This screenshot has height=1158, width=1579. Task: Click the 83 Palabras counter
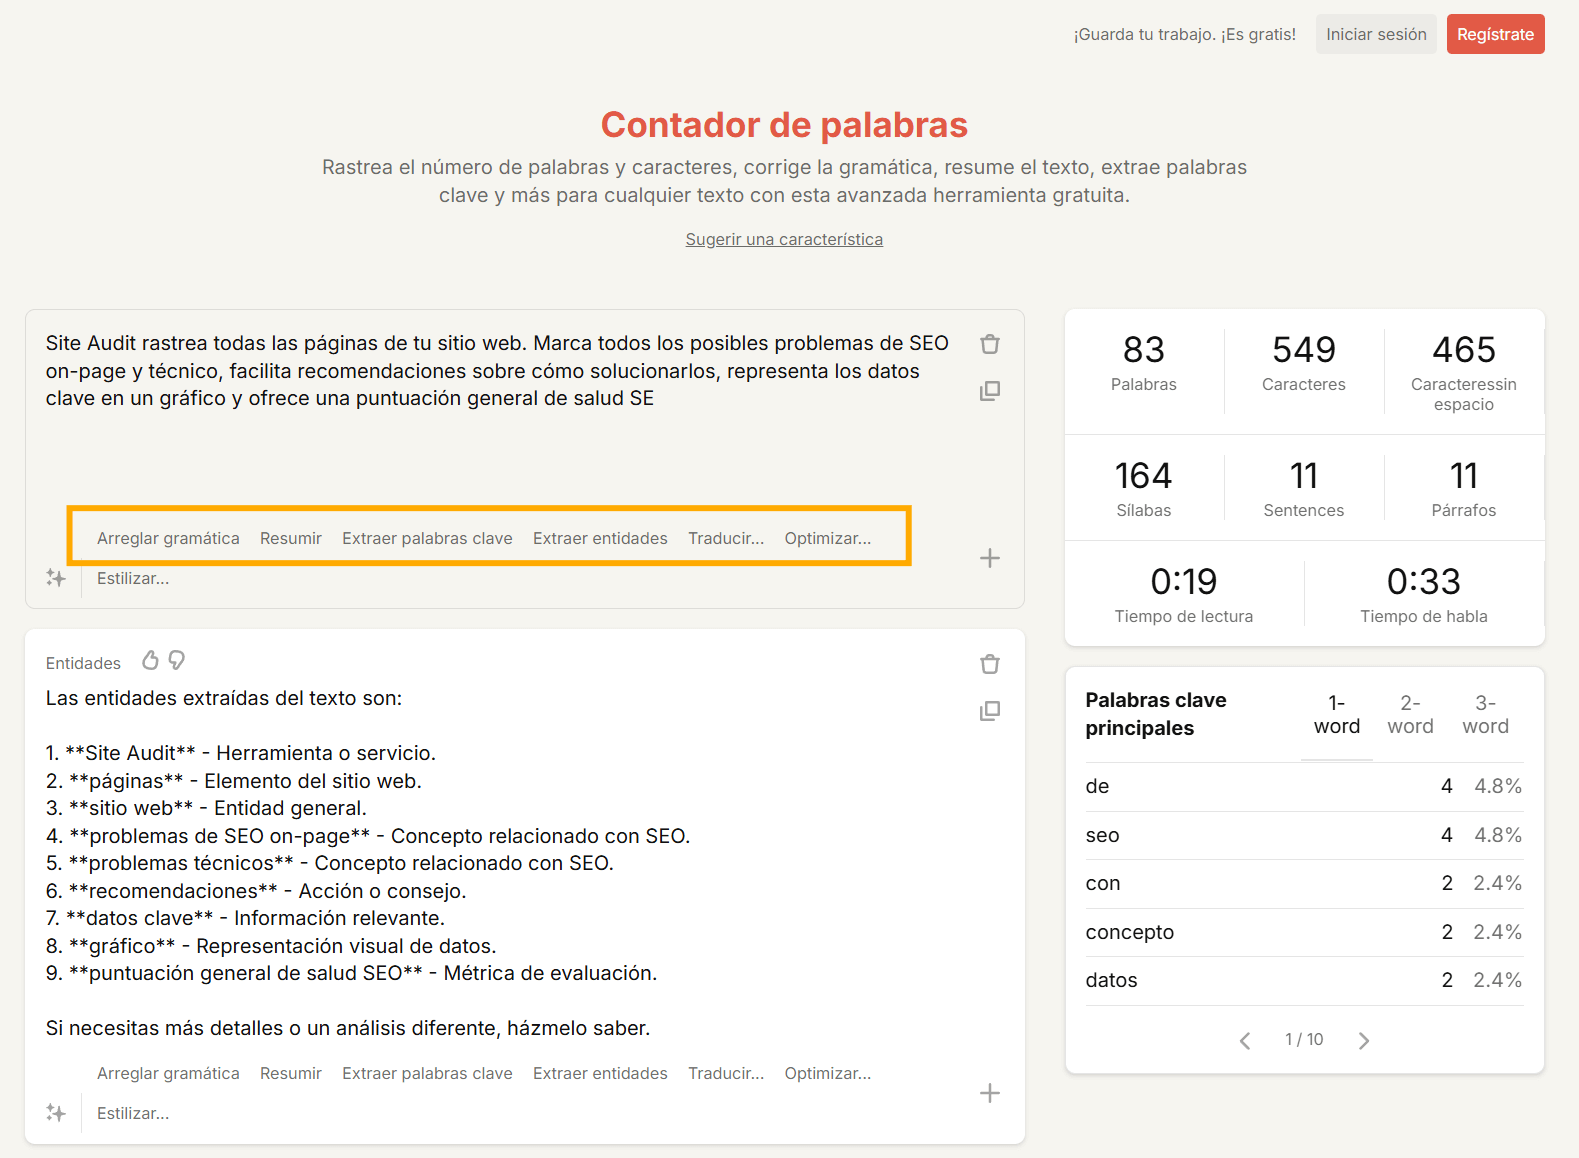coord(1144,362)
